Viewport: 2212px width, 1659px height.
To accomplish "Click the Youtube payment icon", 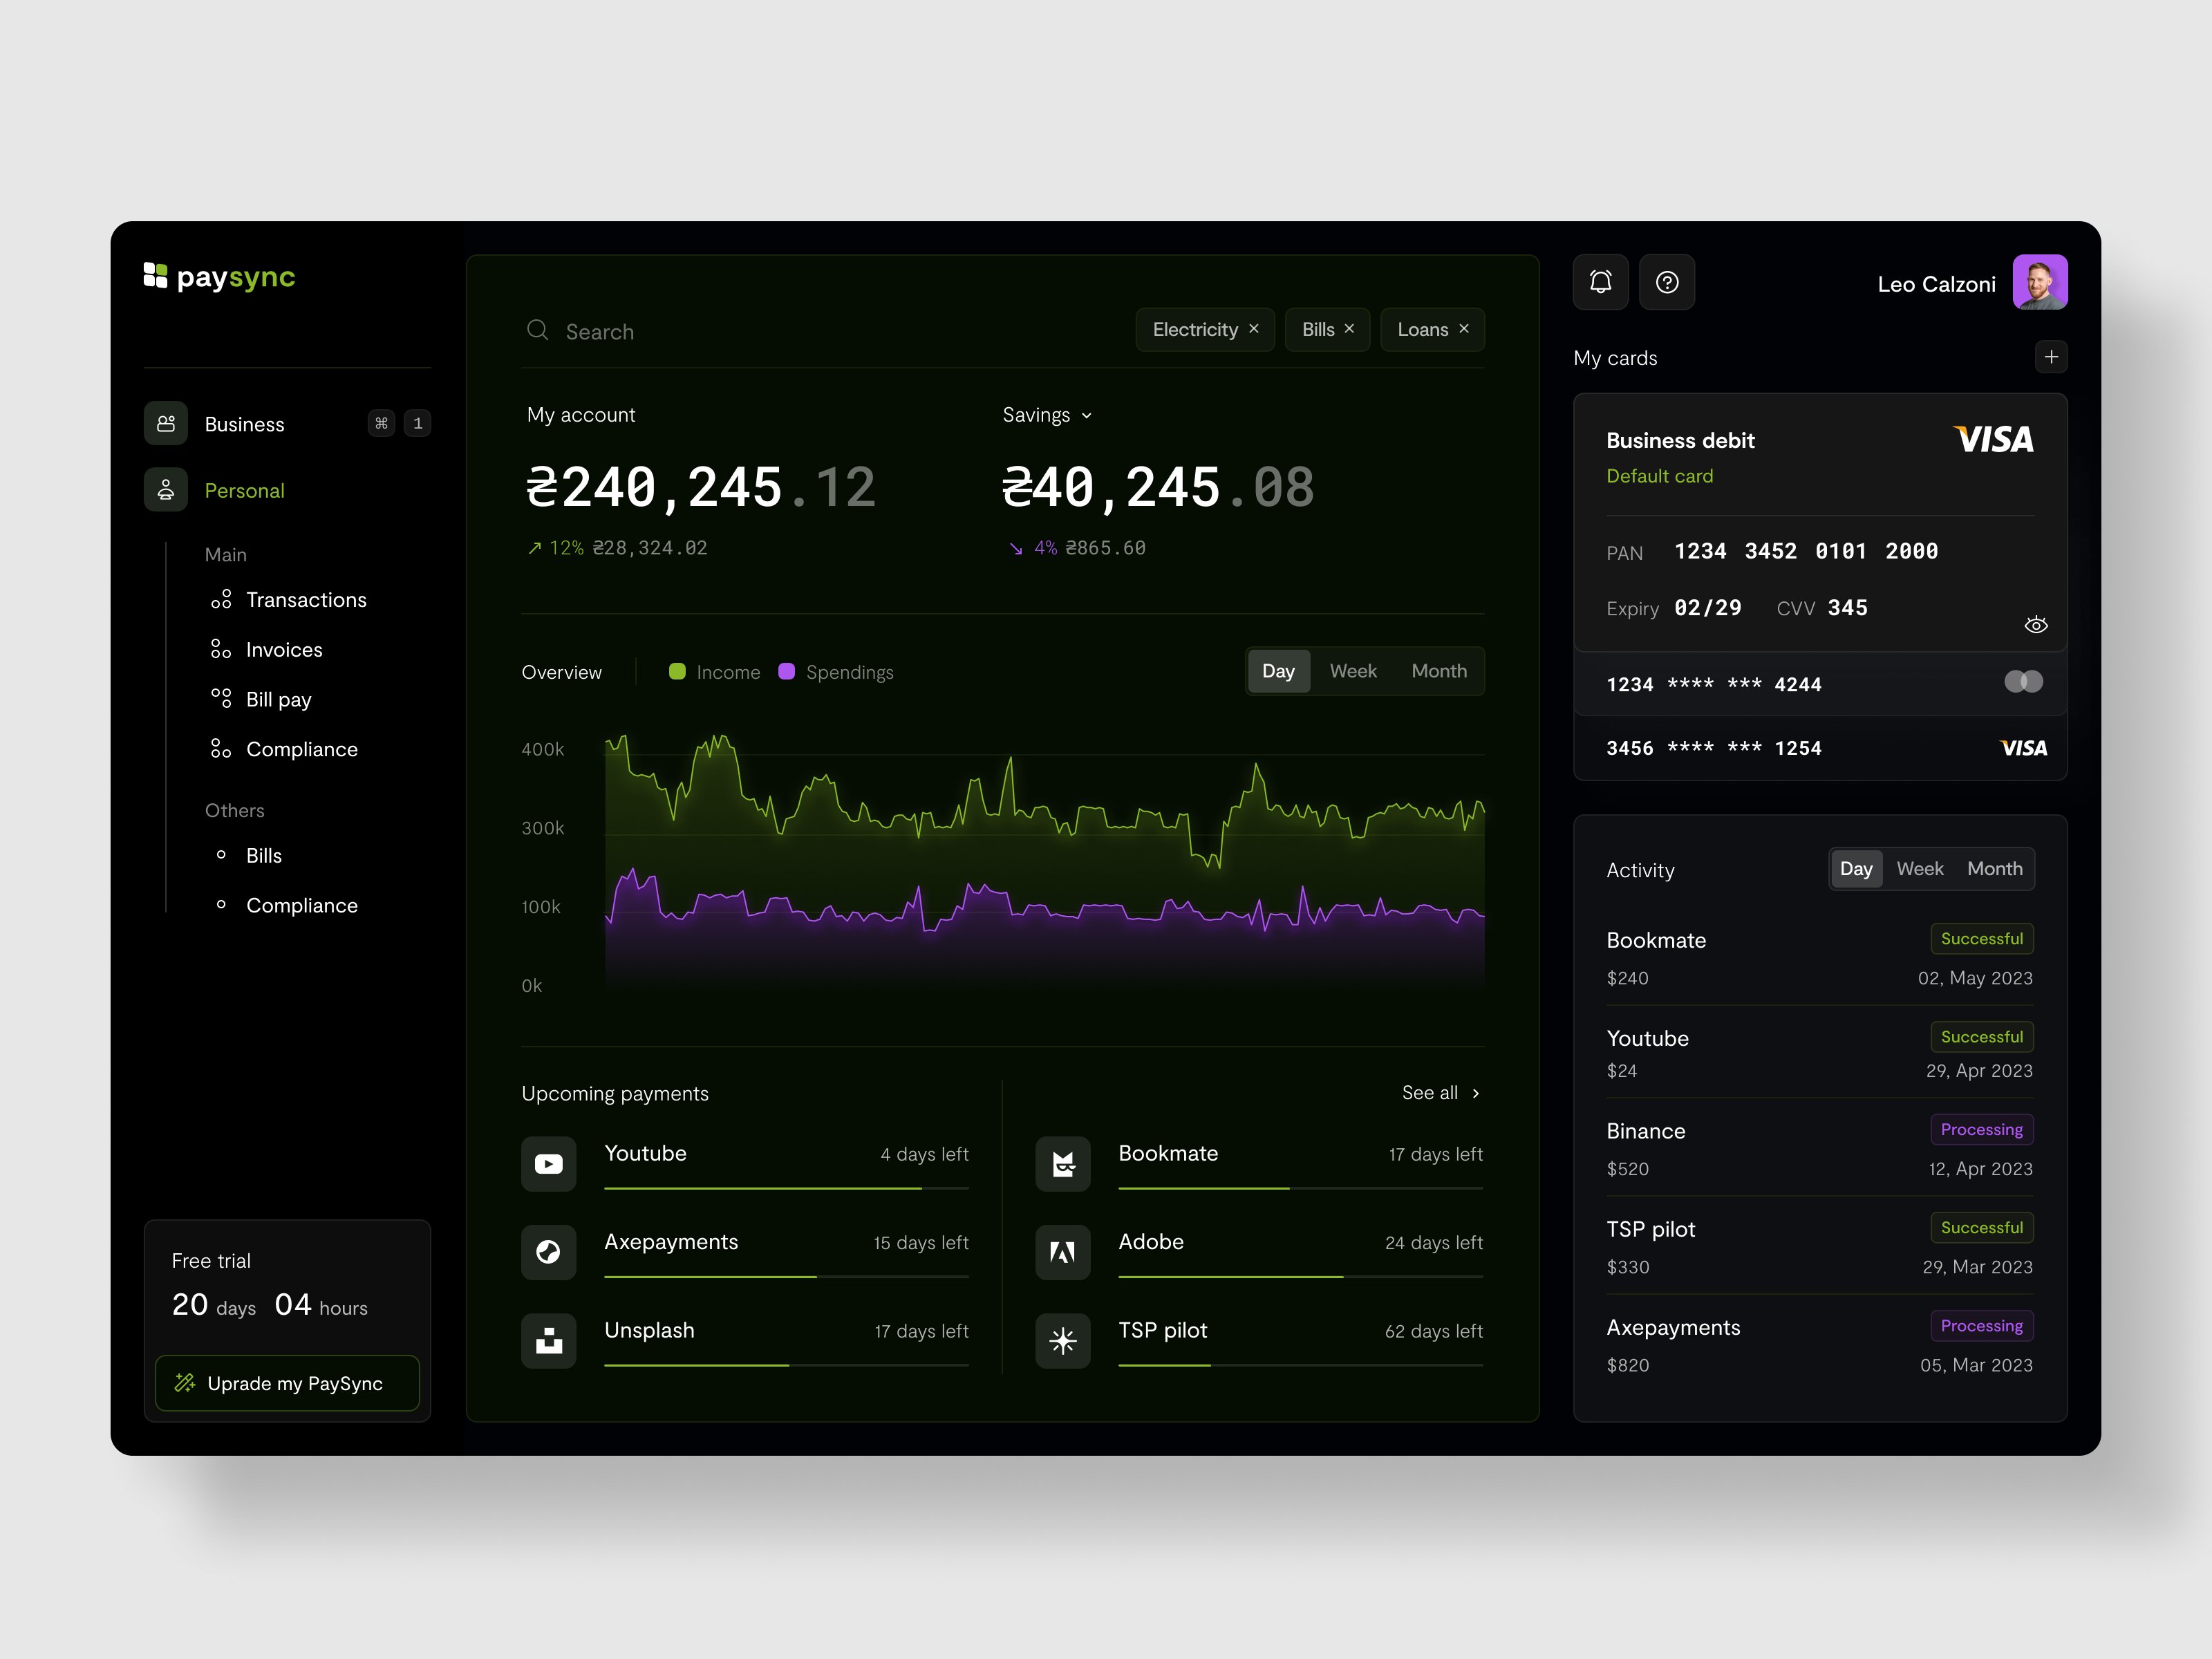I will (x=548, y=1164).
